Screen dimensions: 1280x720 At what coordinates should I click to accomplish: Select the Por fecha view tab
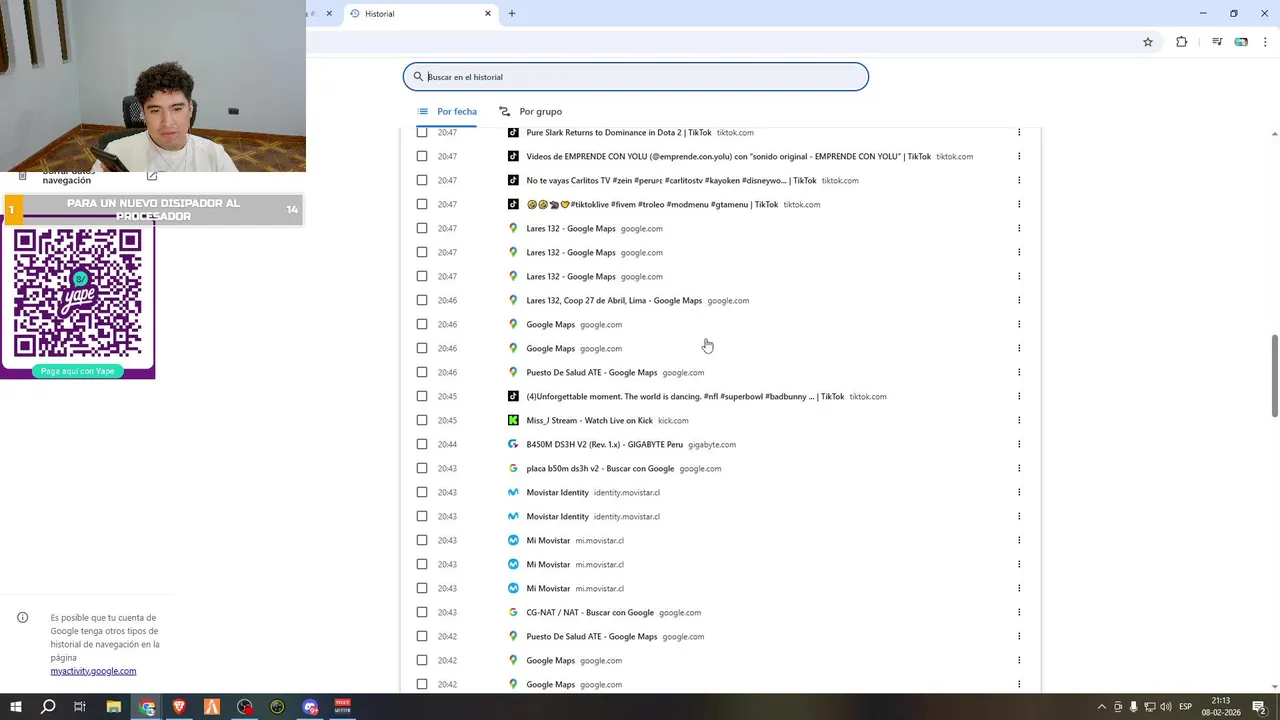[447, 111]
